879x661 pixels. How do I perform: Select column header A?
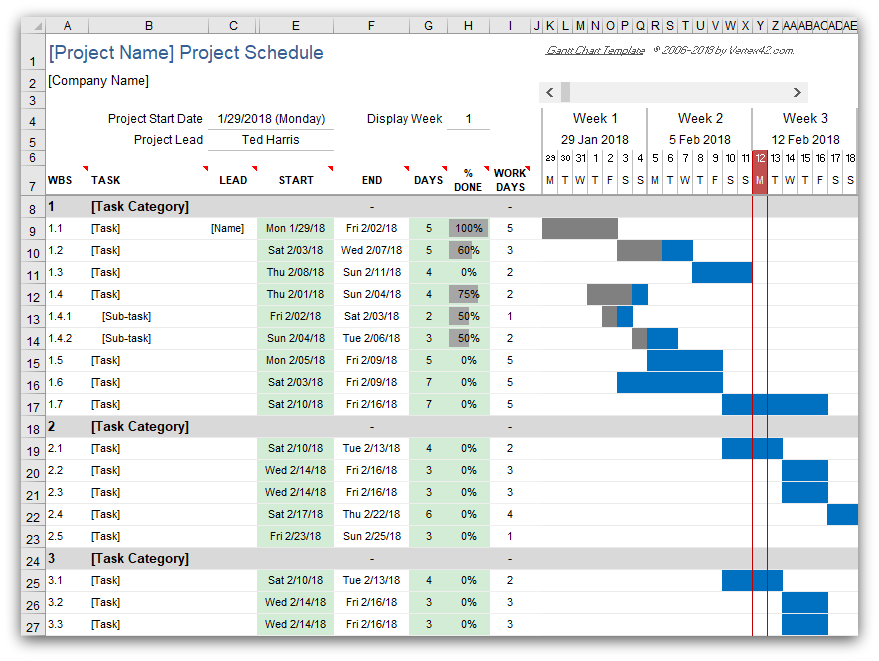pyautogui.click(x=67, y=26)
